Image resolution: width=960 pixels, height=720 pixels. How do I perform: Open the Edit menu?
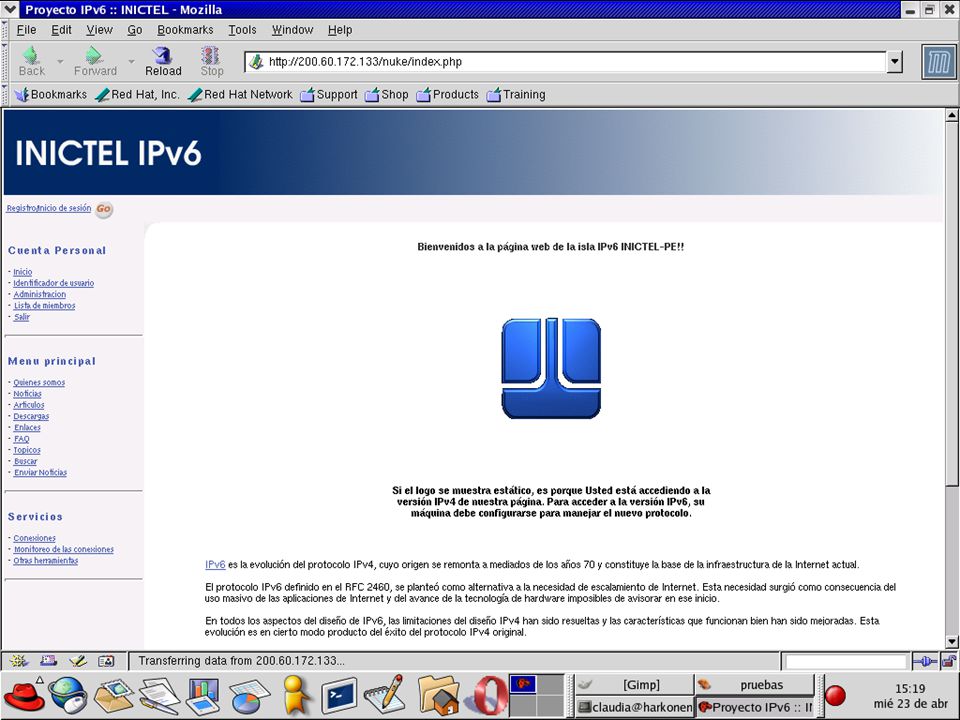pyautogui.click(x=61, y=29)
